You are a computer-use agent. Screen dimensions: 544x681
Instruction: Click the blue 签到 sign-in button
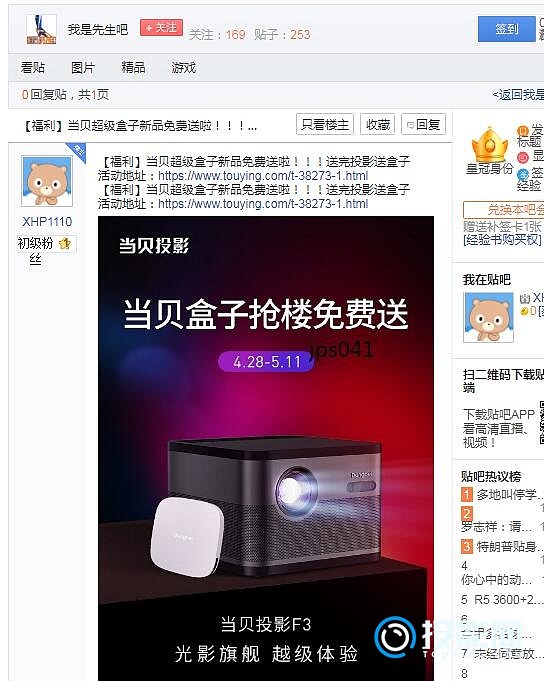507,29
